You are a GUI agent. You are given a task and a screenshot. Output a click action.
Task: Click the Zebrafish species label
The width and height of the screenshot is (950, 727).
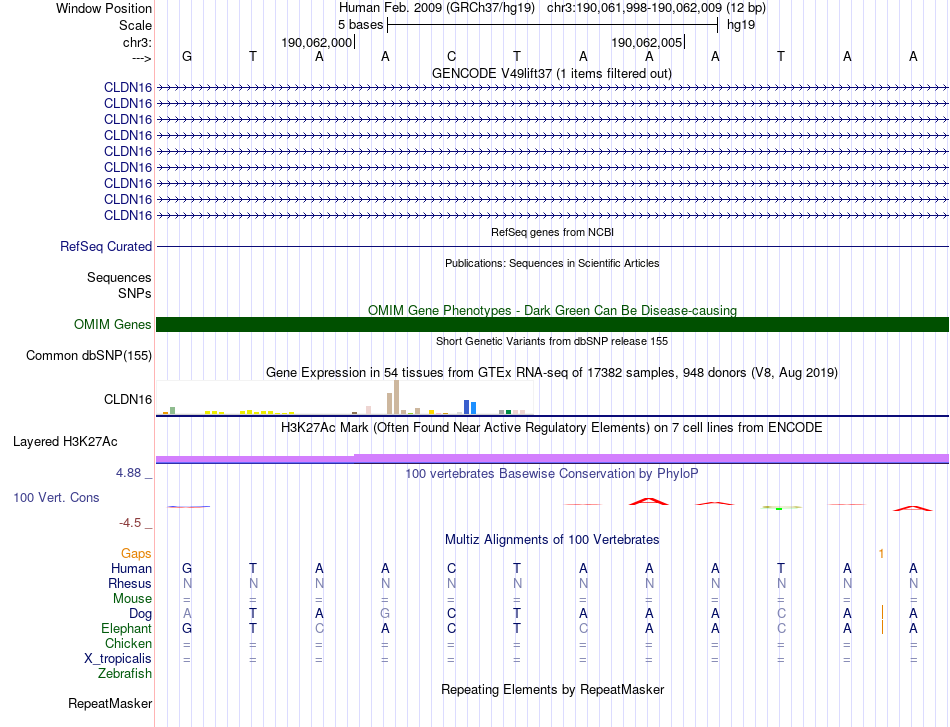[125, 674]
